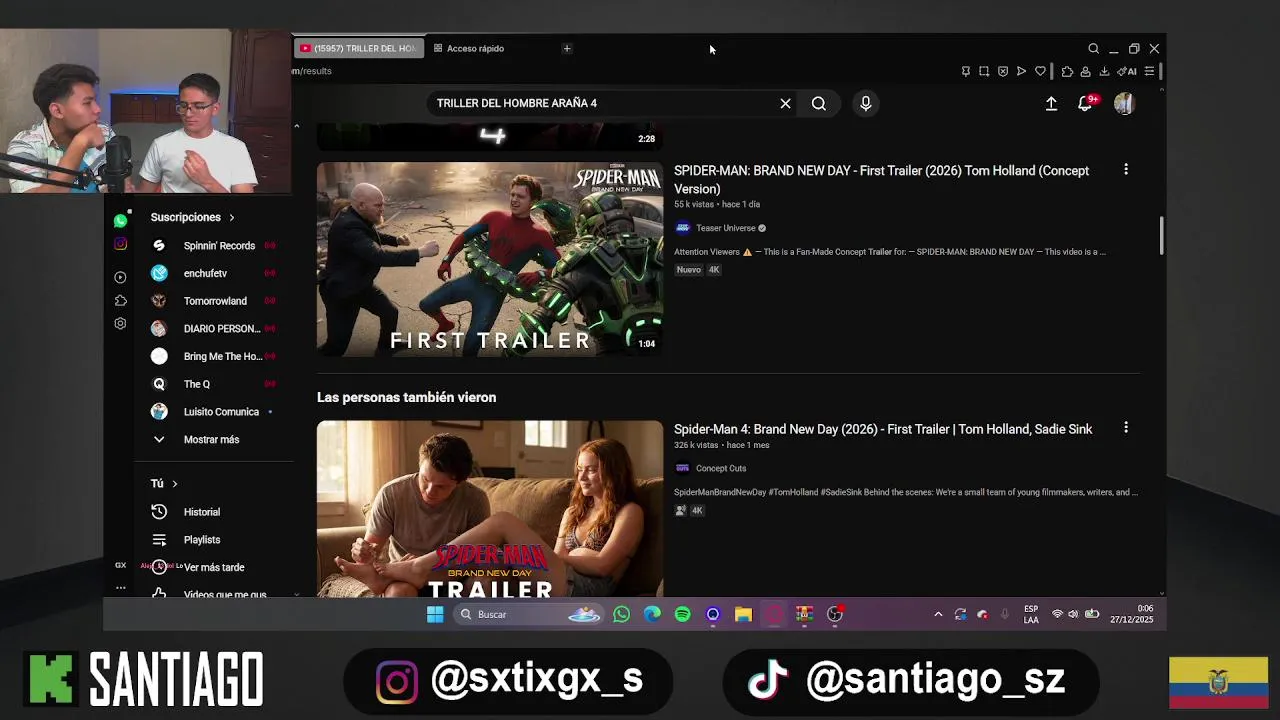1280x720 pixels.
Task: Open the three-dot sidebar setup menu
Action: [120, 588]
